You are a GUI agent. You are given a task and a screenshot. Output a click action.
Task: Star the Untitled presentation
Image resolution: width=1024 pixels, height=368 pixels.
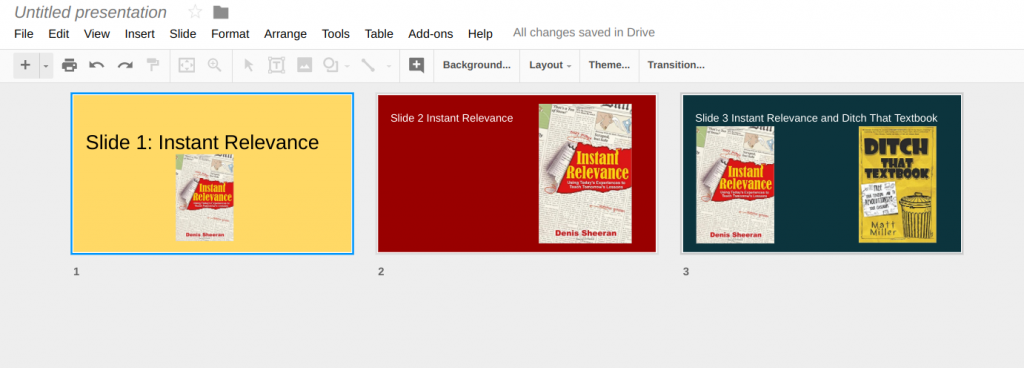pos(195,12)
